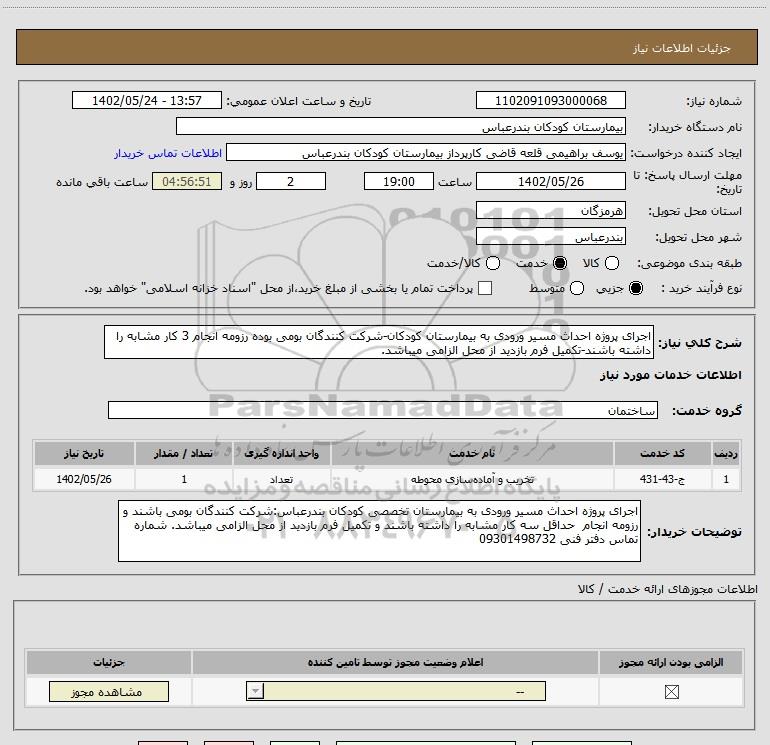The width and height of the screenshot is (770, 745).
Task: Click the delivery province field هرمزگان
Action: point(550,211)
